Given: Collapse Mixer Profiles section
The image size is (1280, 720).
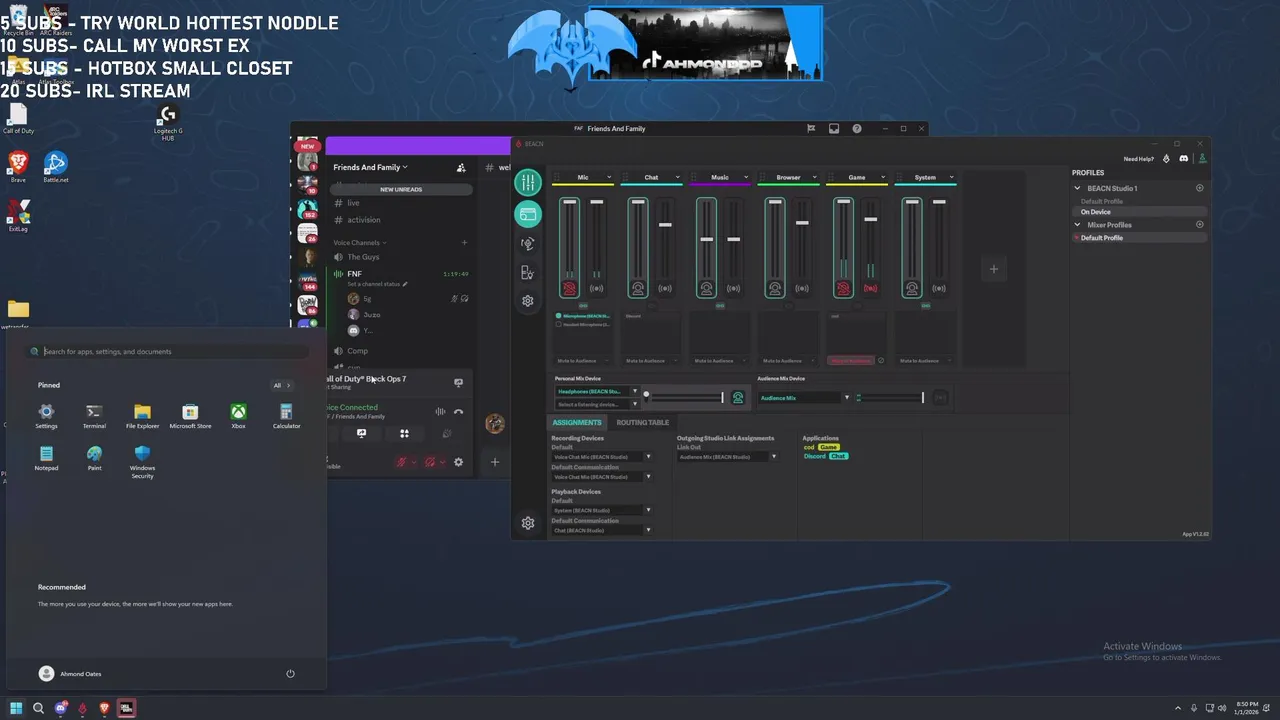Looking at the screenshot, I should pyautogui.click(x=1077, y=225).
